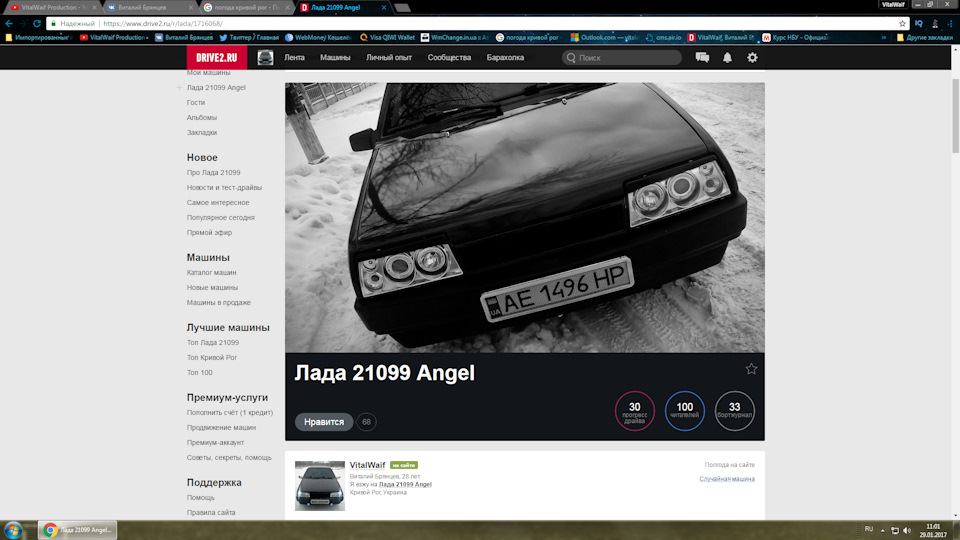960x540 pixels.
Task: Click in the Поиск search field
Action: click(622, 58)
